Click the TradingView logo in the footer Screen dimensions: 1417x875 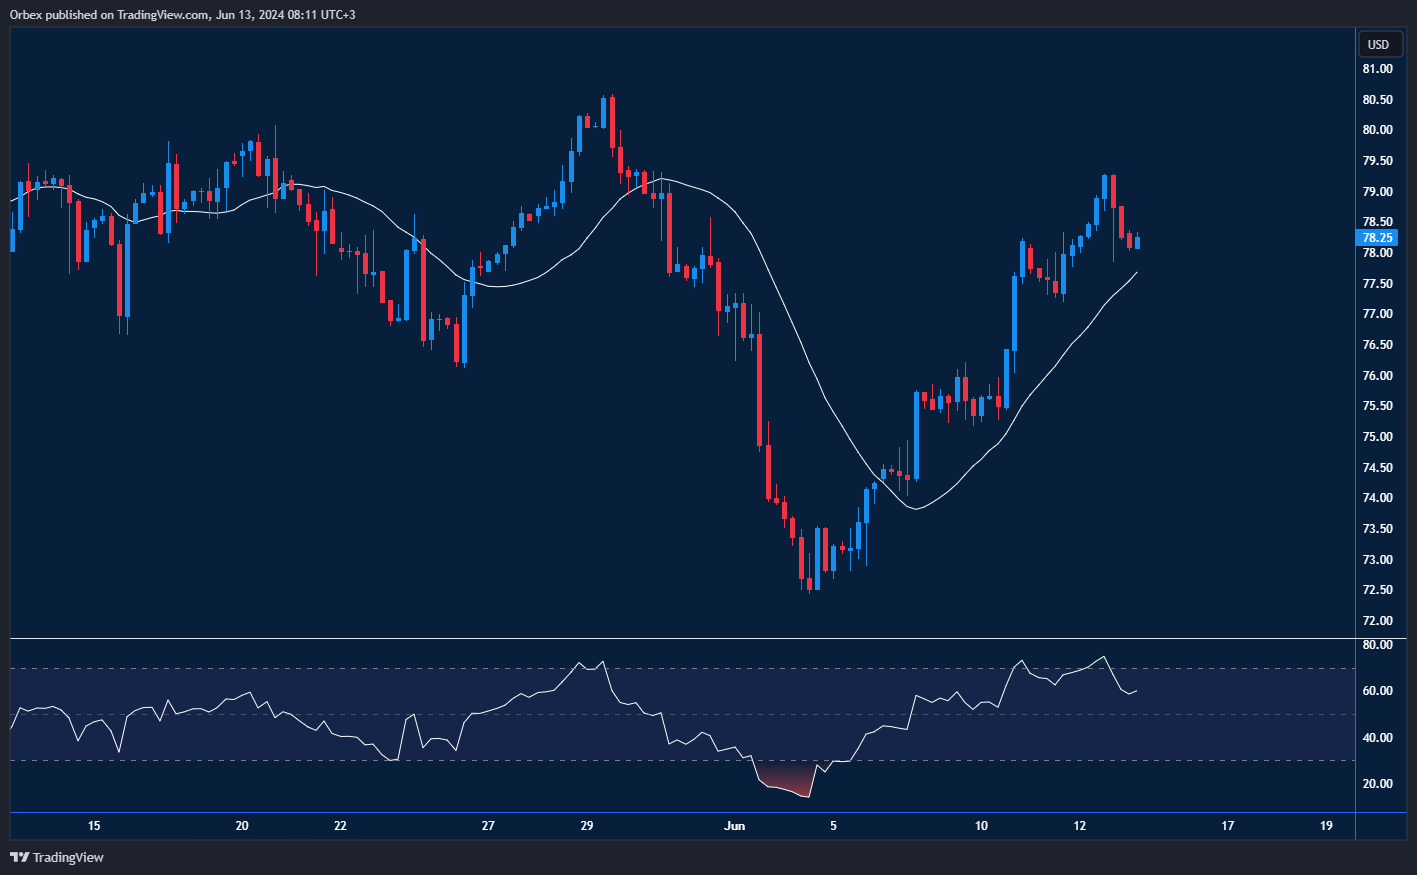pos(57,857)
